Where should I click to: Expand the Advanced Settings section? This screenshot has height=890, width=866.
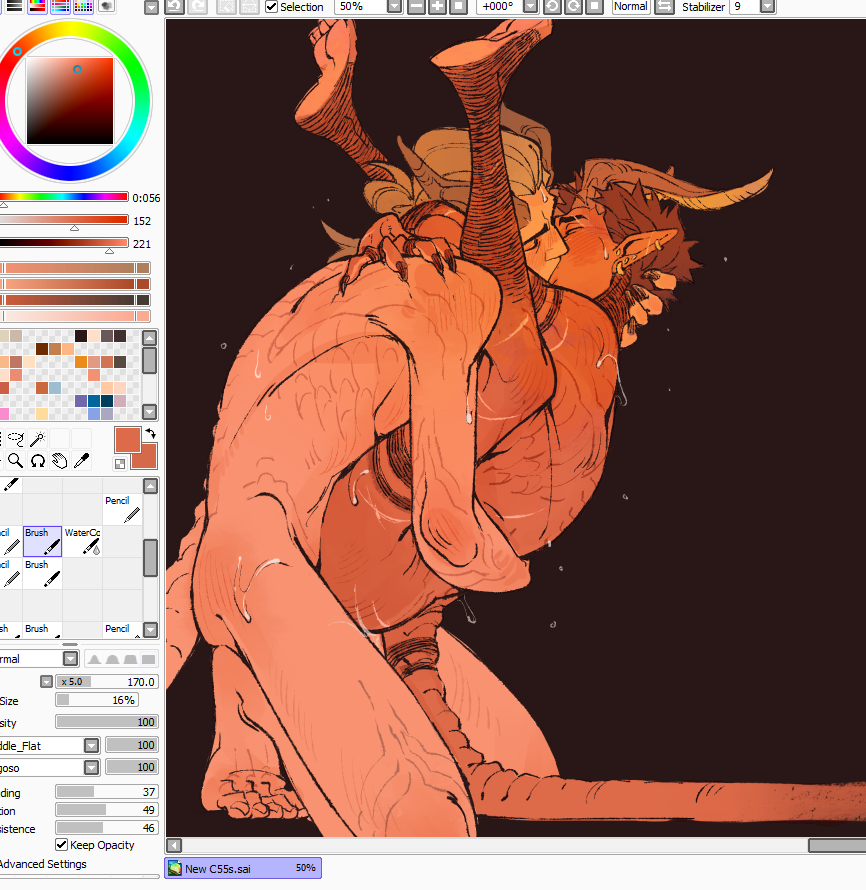(40, 864)
